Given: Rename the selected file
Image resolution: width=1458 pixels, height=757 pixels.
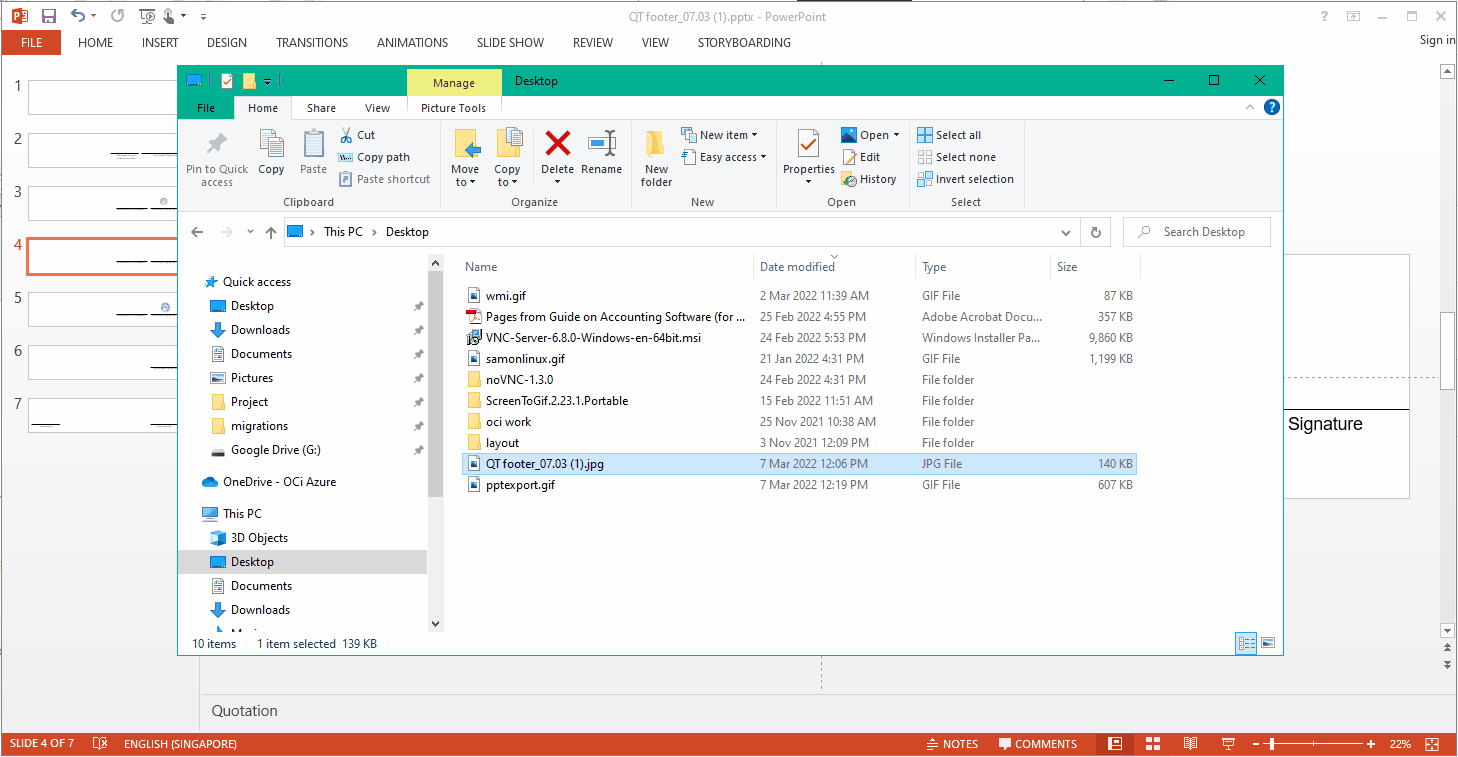Looking at the screenshot, I should (x=601, y=153).
